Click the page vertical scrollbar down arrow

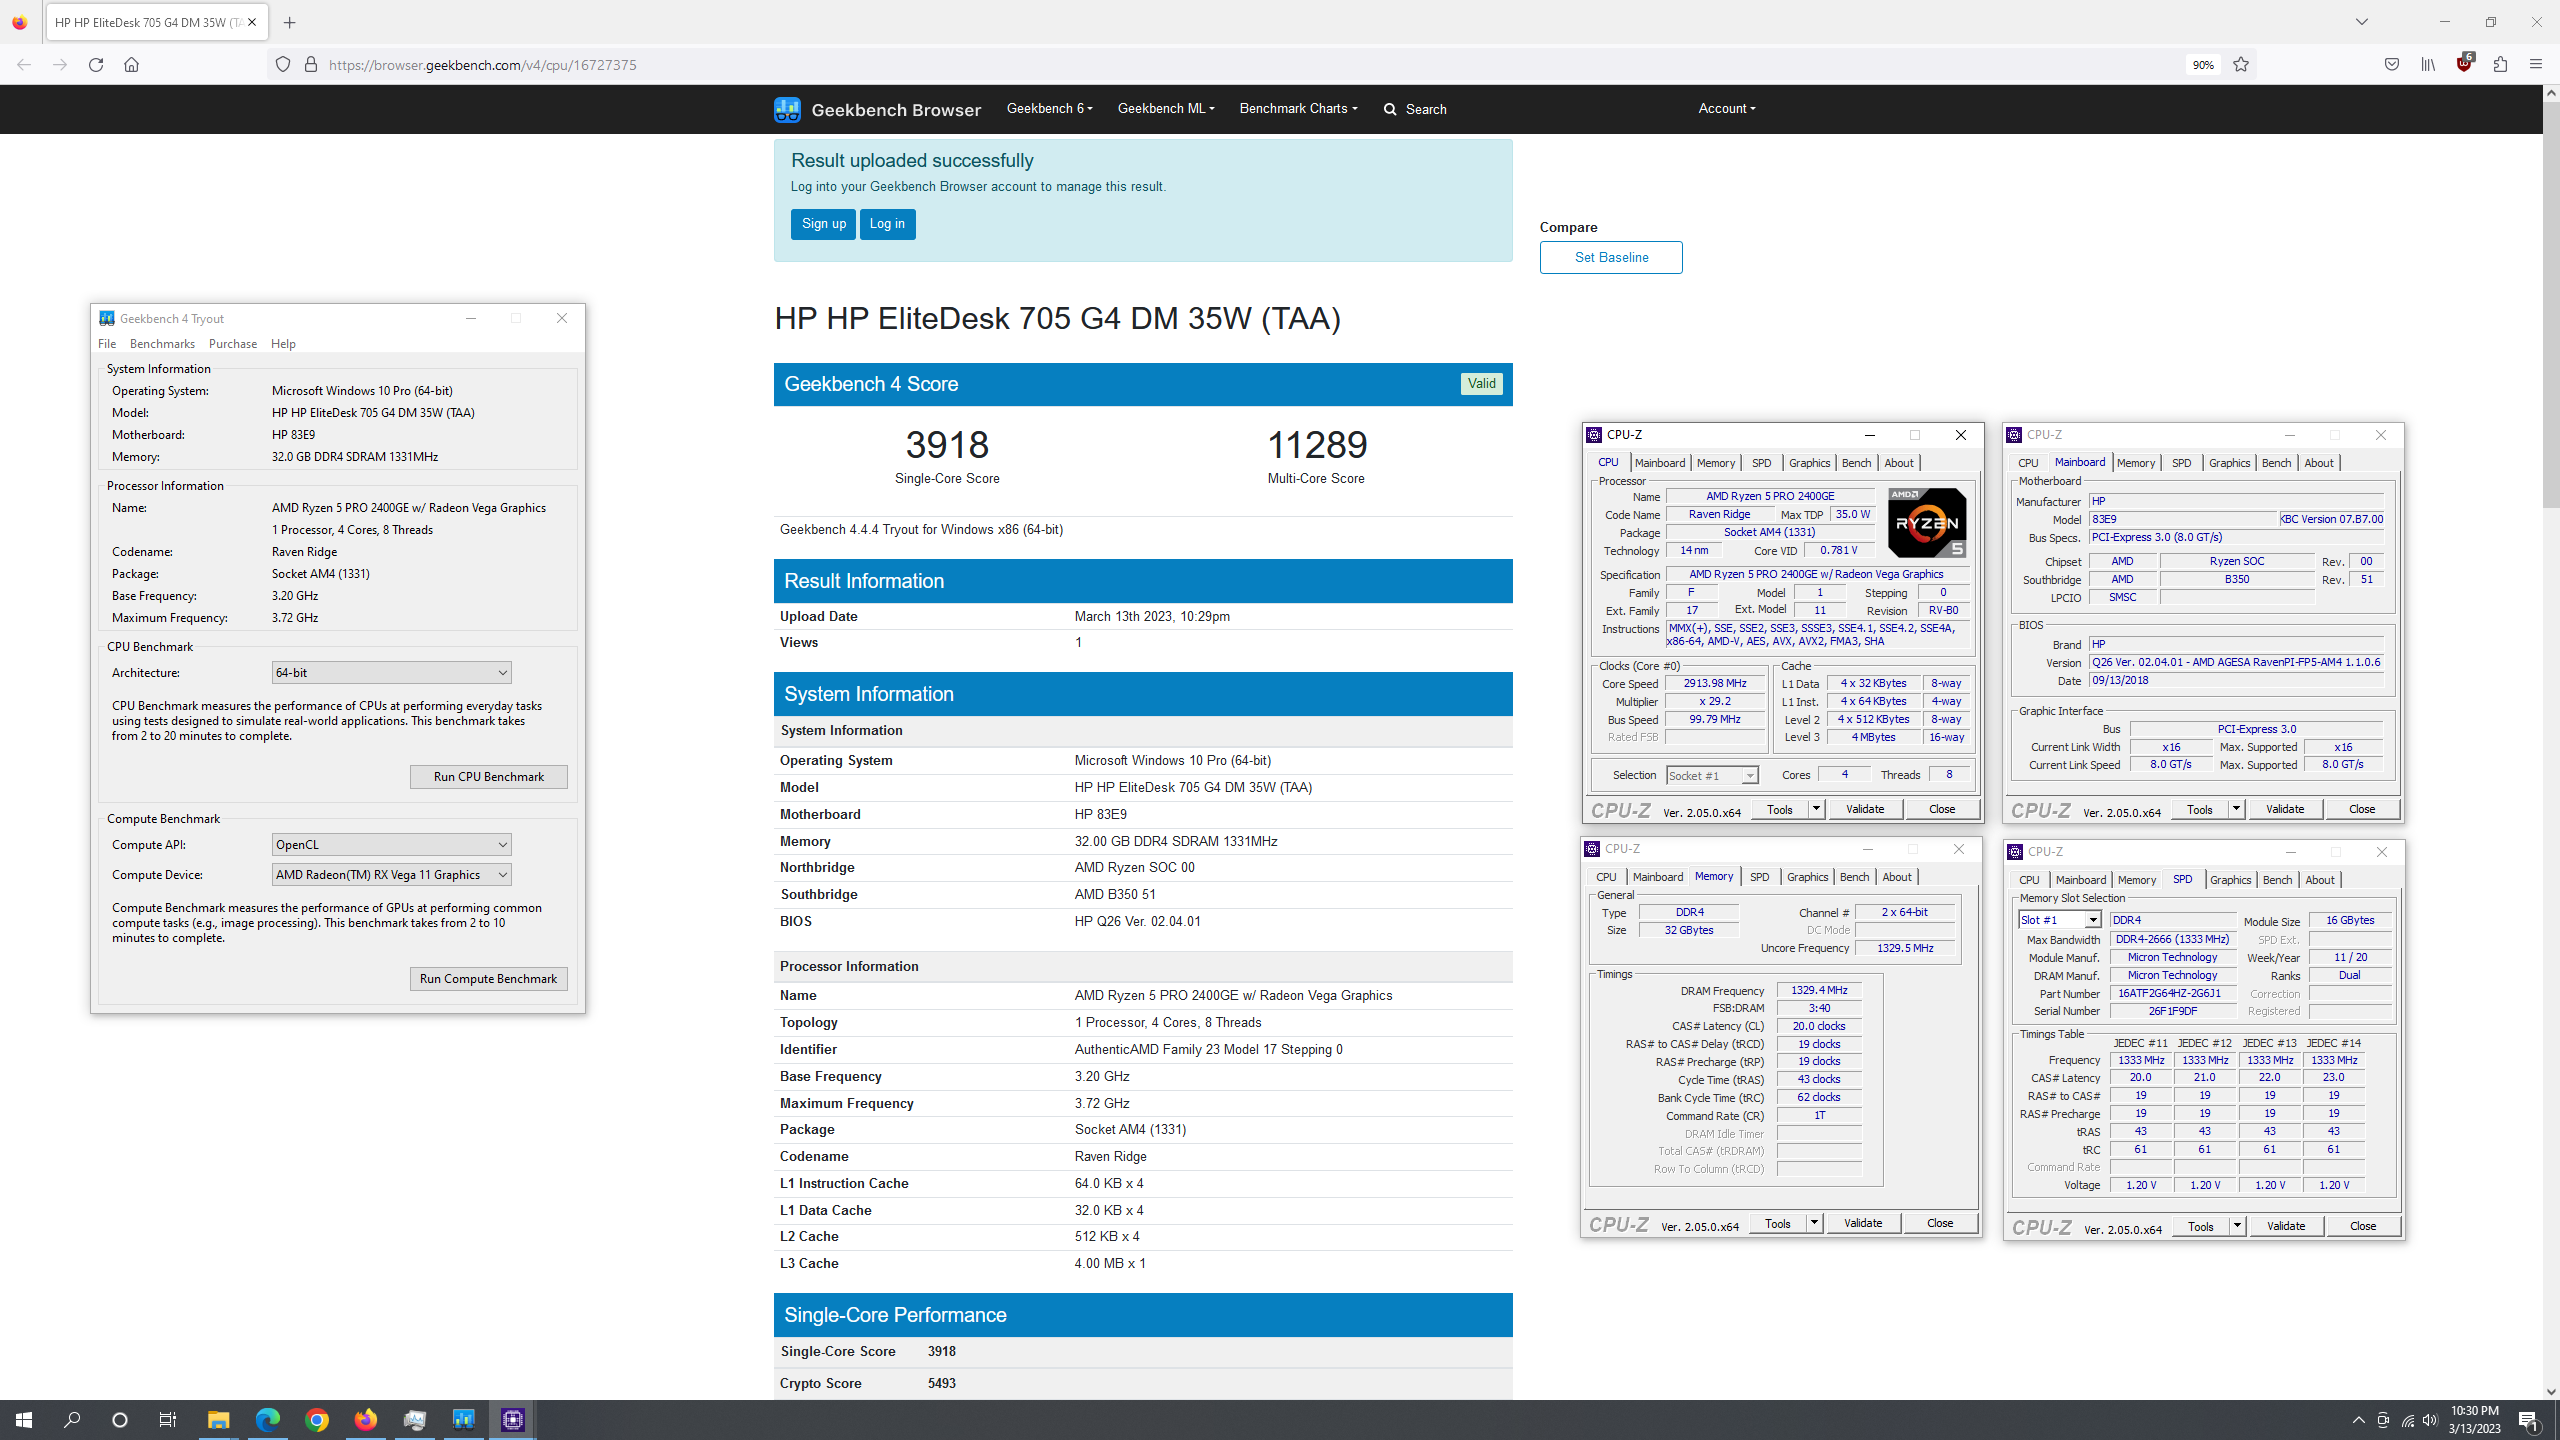coord(2551,1391)
